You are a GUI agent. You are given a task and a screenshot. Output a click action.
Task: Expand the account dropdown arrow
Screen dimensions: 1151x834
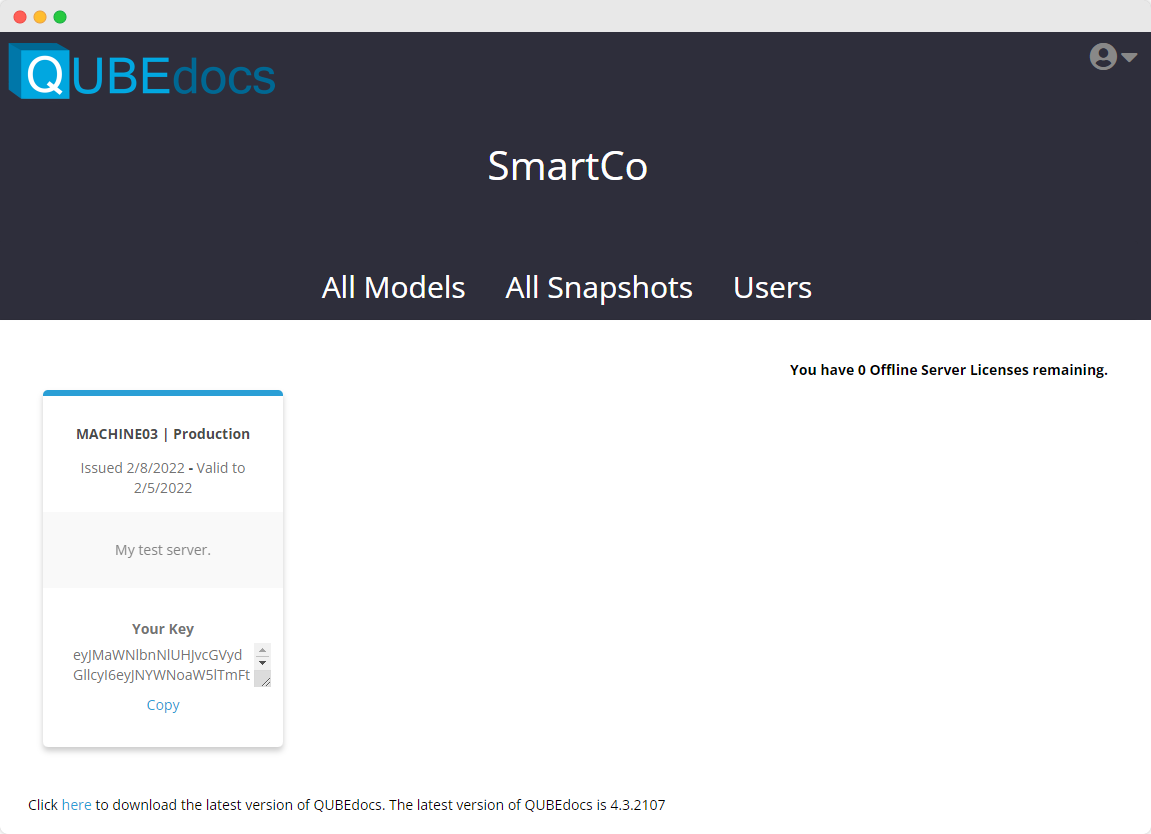click(1129, 57)
